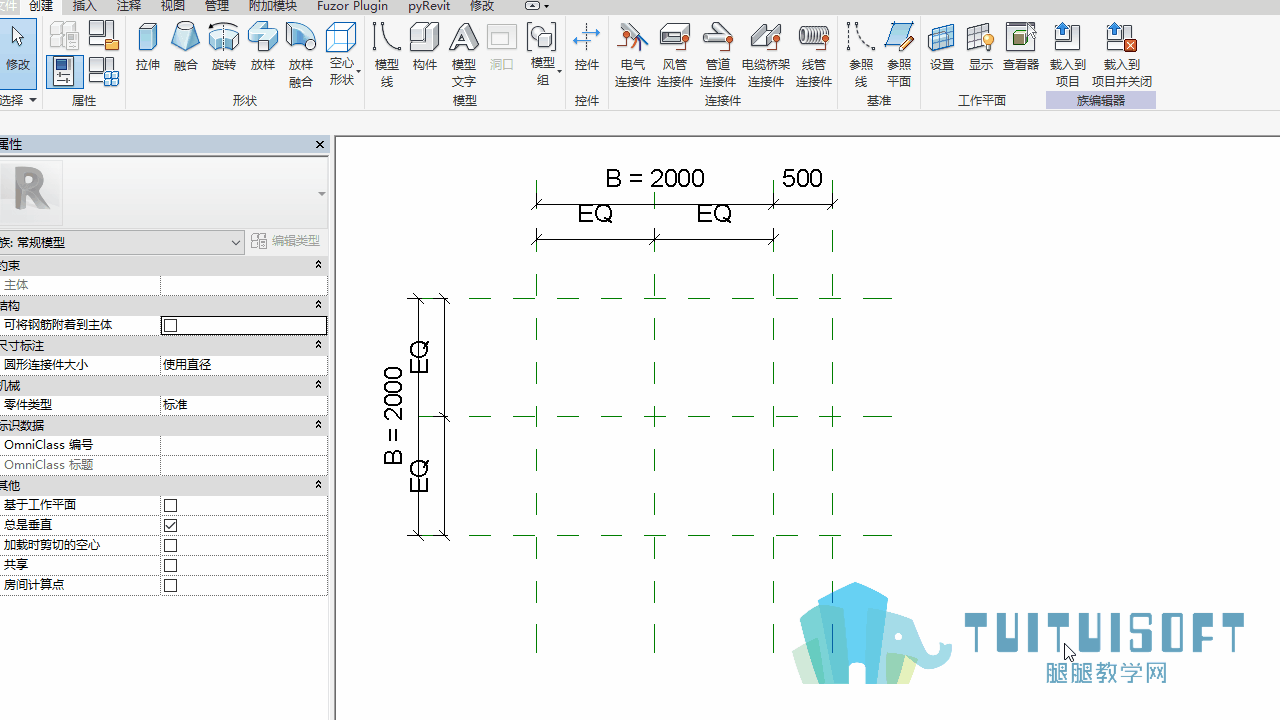Select the Model Line (模型线) tool
This screenshot has width=1280, height=720.
click(x=387, y=55)
